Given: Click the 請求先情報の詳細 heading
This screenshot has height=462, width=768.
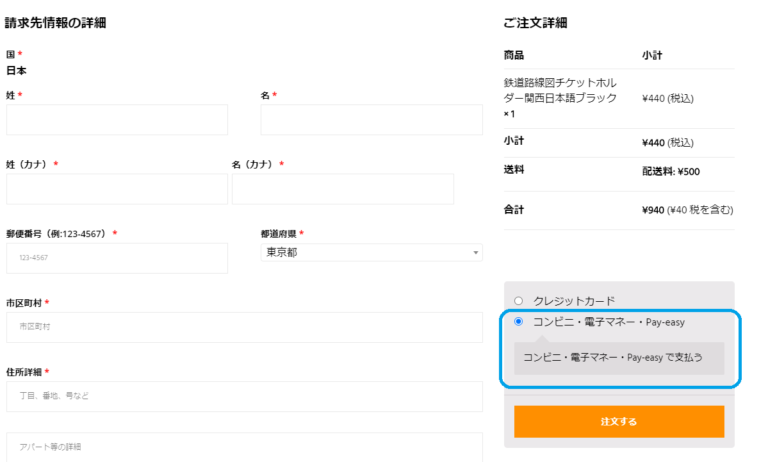Looking at the screenshot, I should [55, 23].
